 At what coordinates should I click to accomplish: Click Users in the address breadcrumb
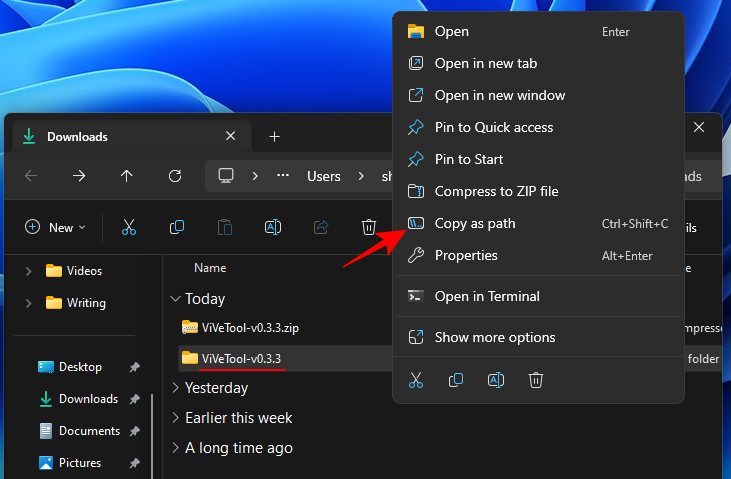[323, 176]
